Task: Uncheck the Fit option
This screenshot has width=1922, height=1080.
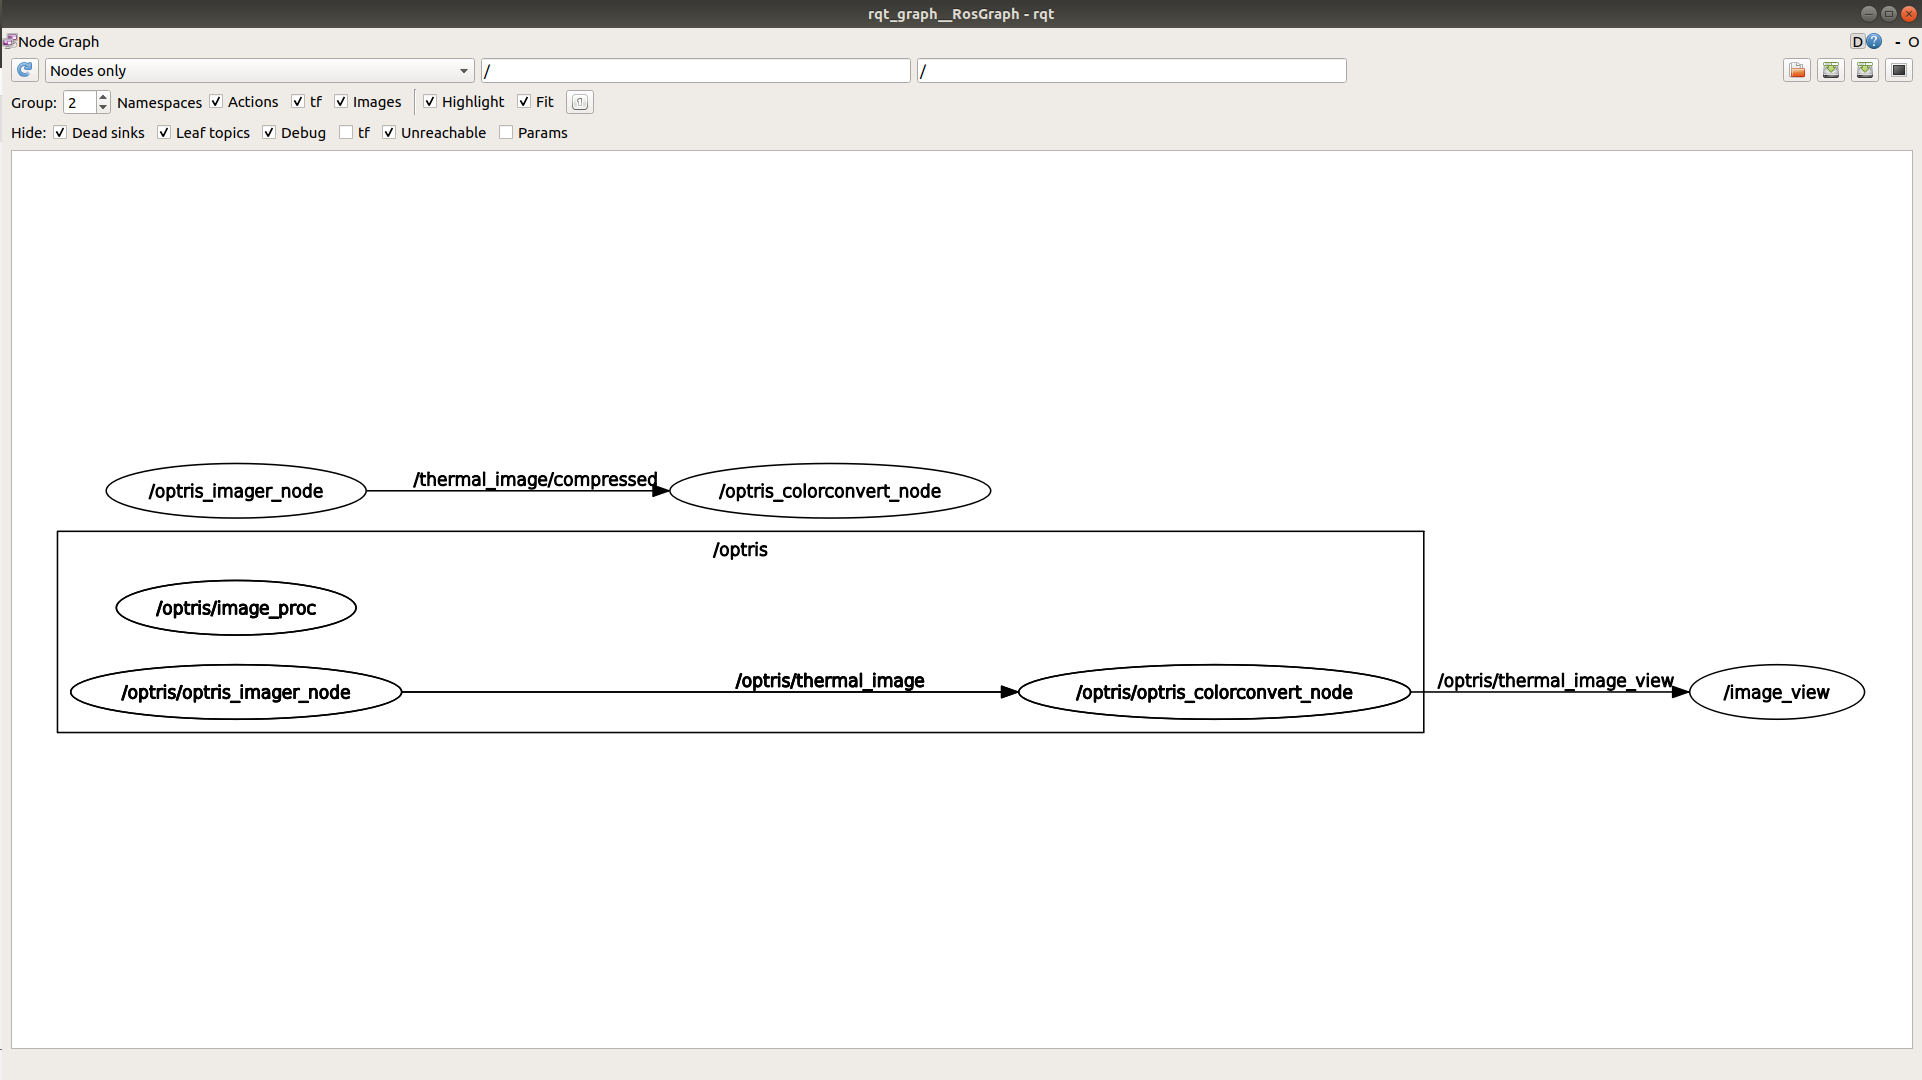Action: 524,102
